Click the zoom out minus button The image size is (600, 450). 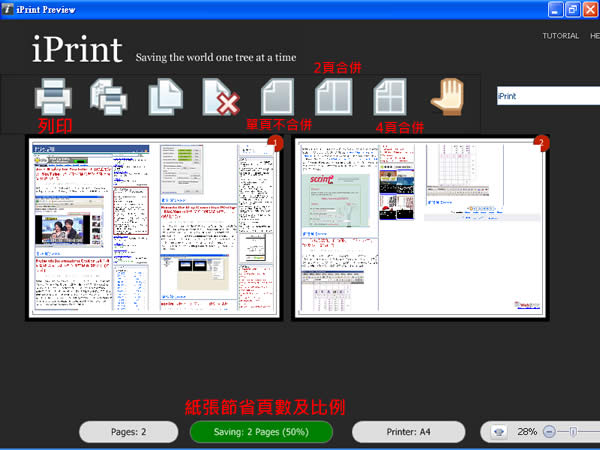[x=548, y=431]
